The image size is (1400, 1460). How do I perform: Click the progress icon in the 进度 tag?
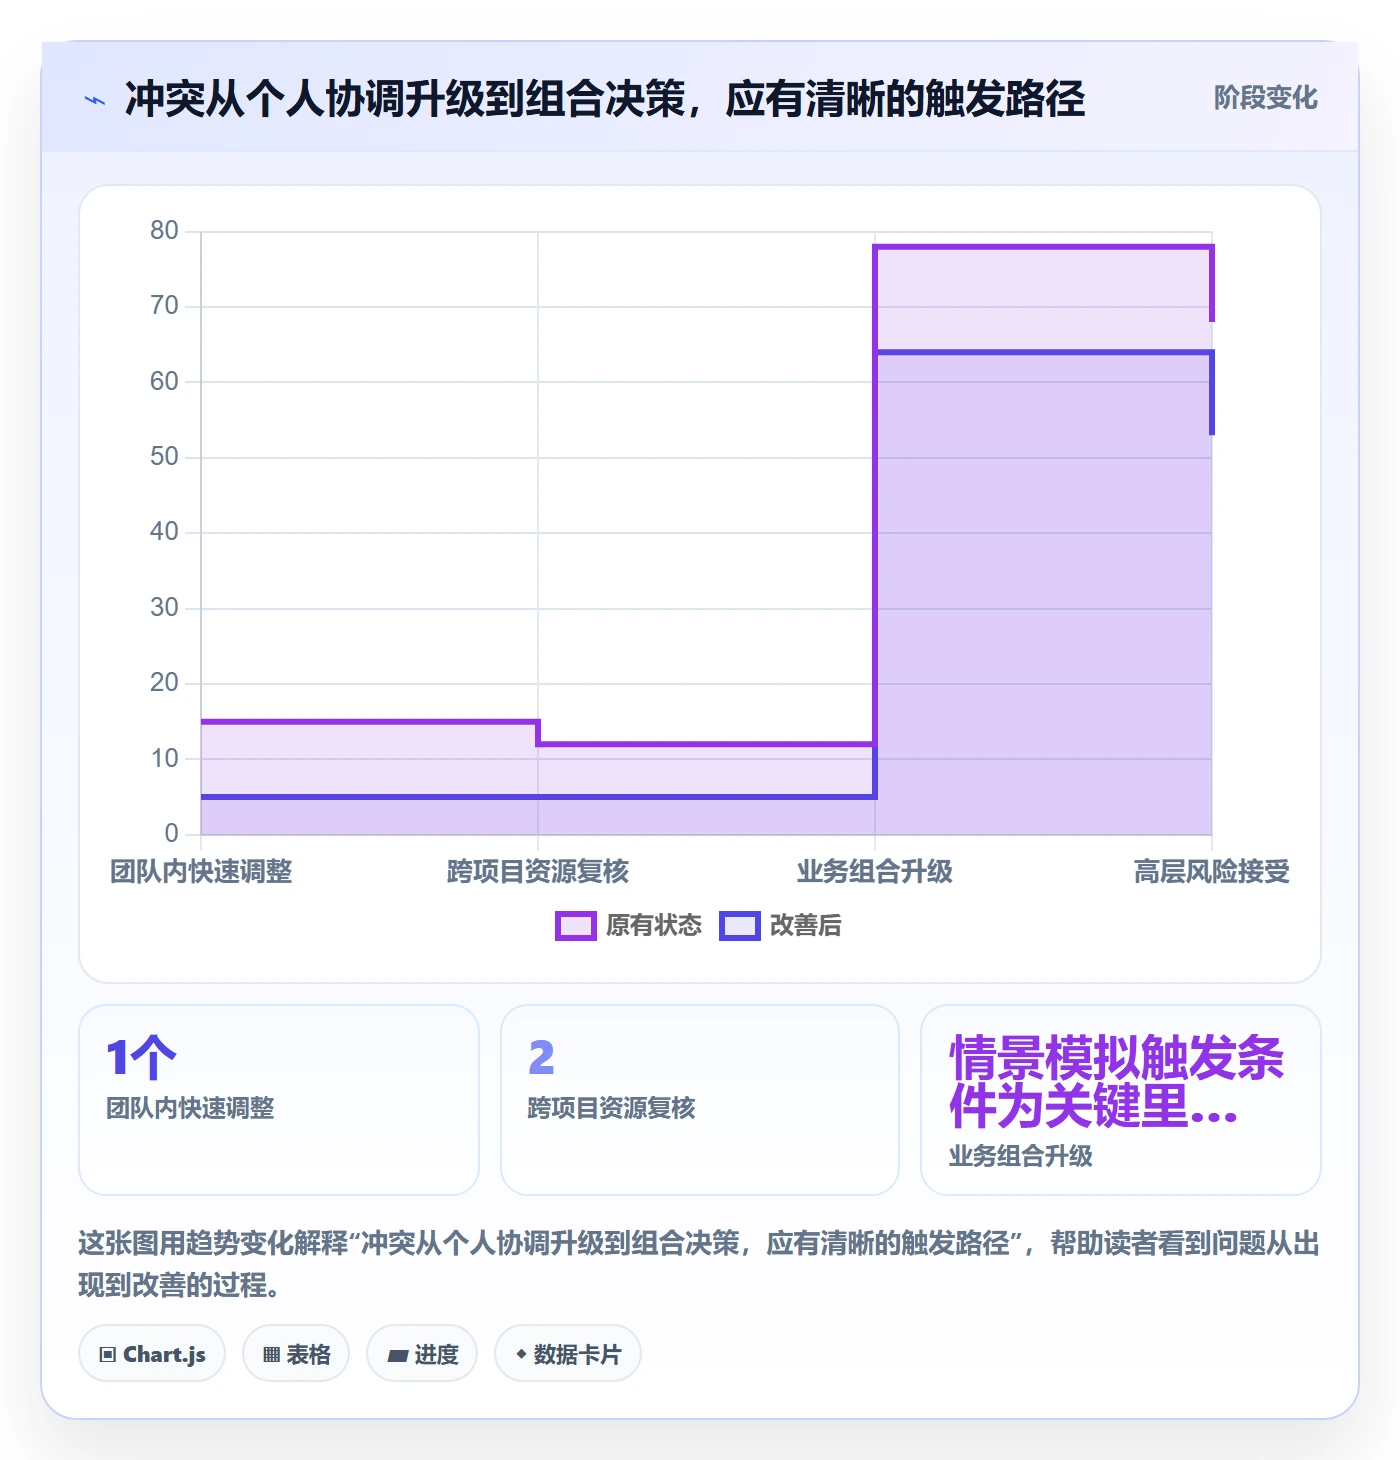click(397, 1355)
